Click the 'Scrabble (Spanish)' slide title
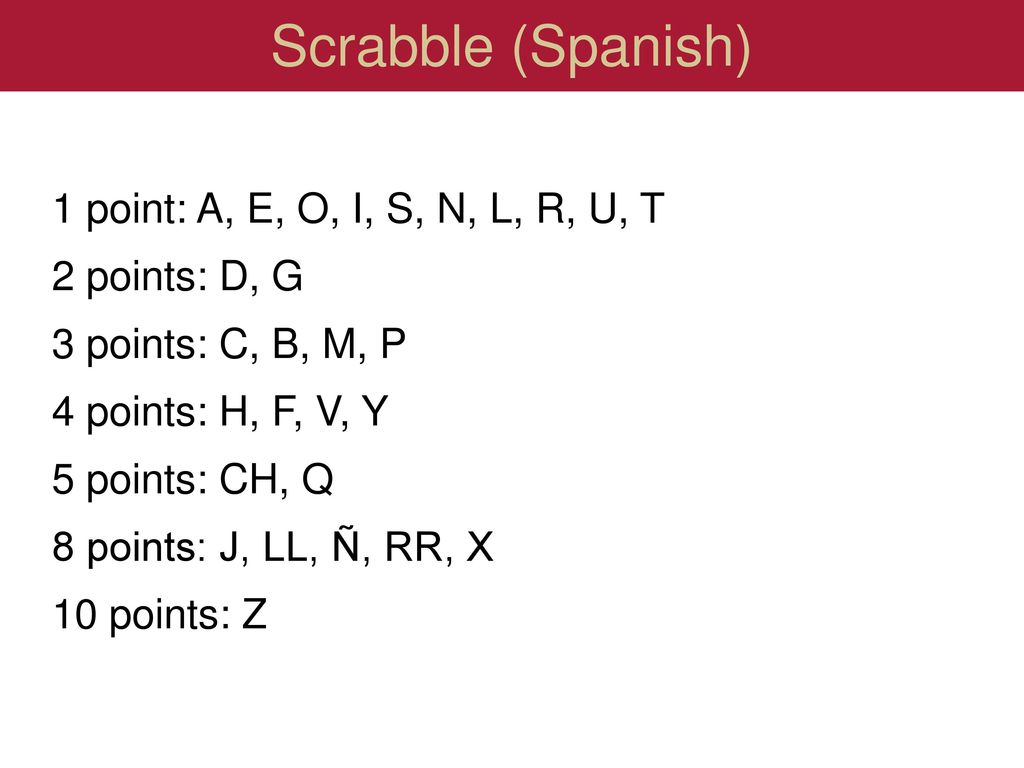The width and height of the screenshot is (1024, 768). (x=511, y=47)
